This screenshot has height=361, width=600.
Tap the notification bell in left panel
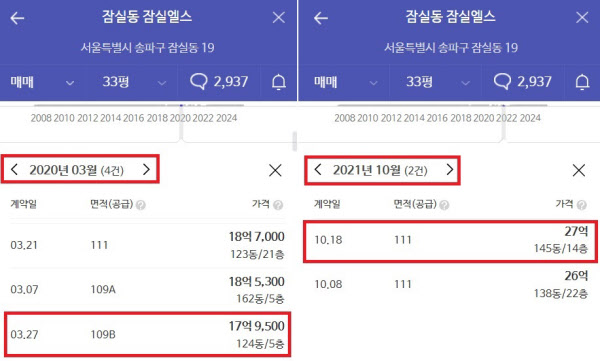[279, 82]
